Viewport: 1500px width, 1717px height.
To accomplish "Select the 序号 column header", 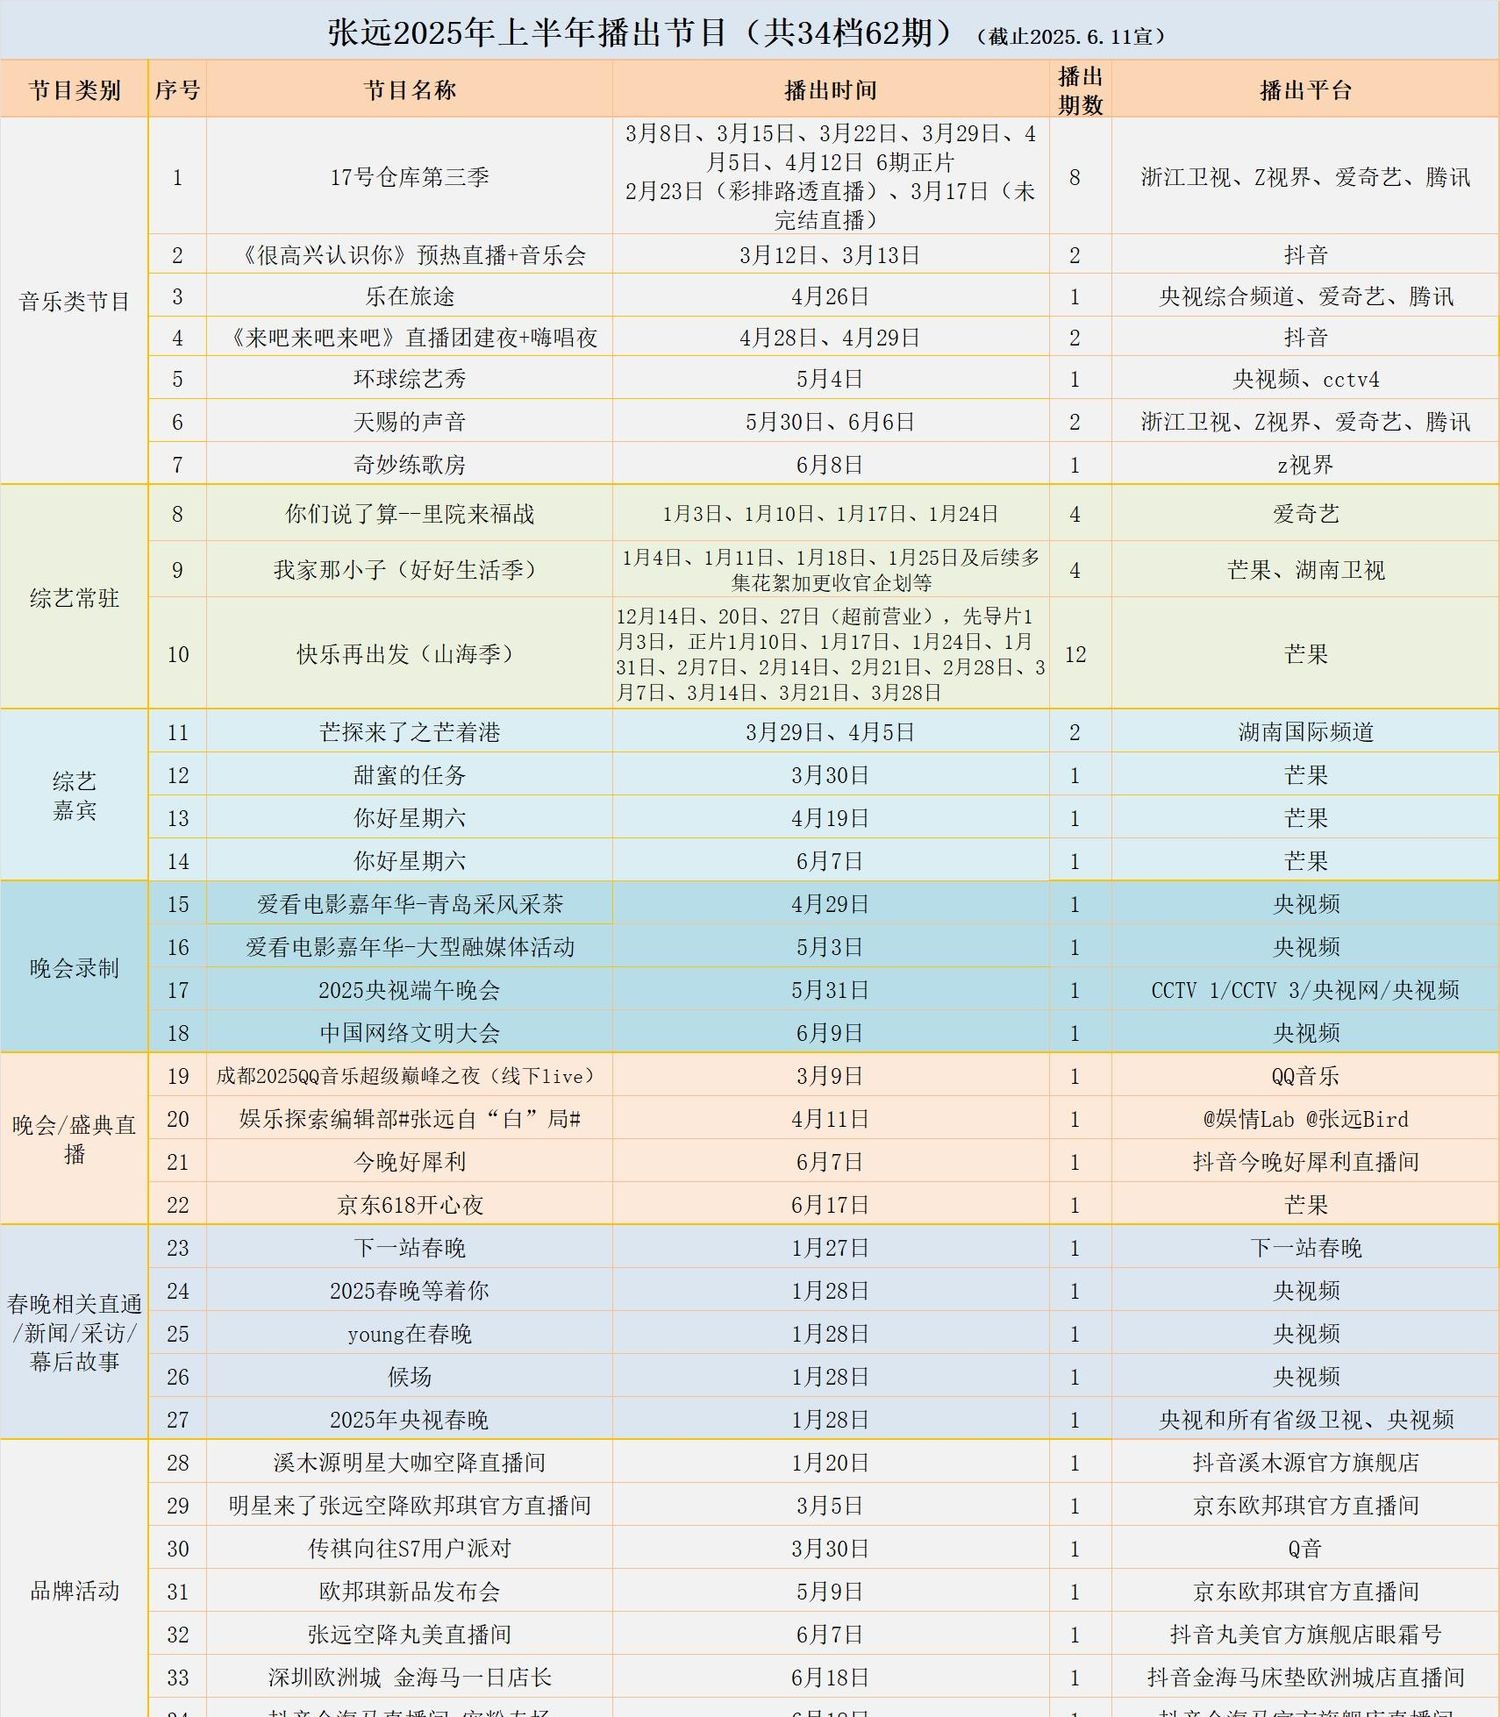I will click(x=177, y=90).
